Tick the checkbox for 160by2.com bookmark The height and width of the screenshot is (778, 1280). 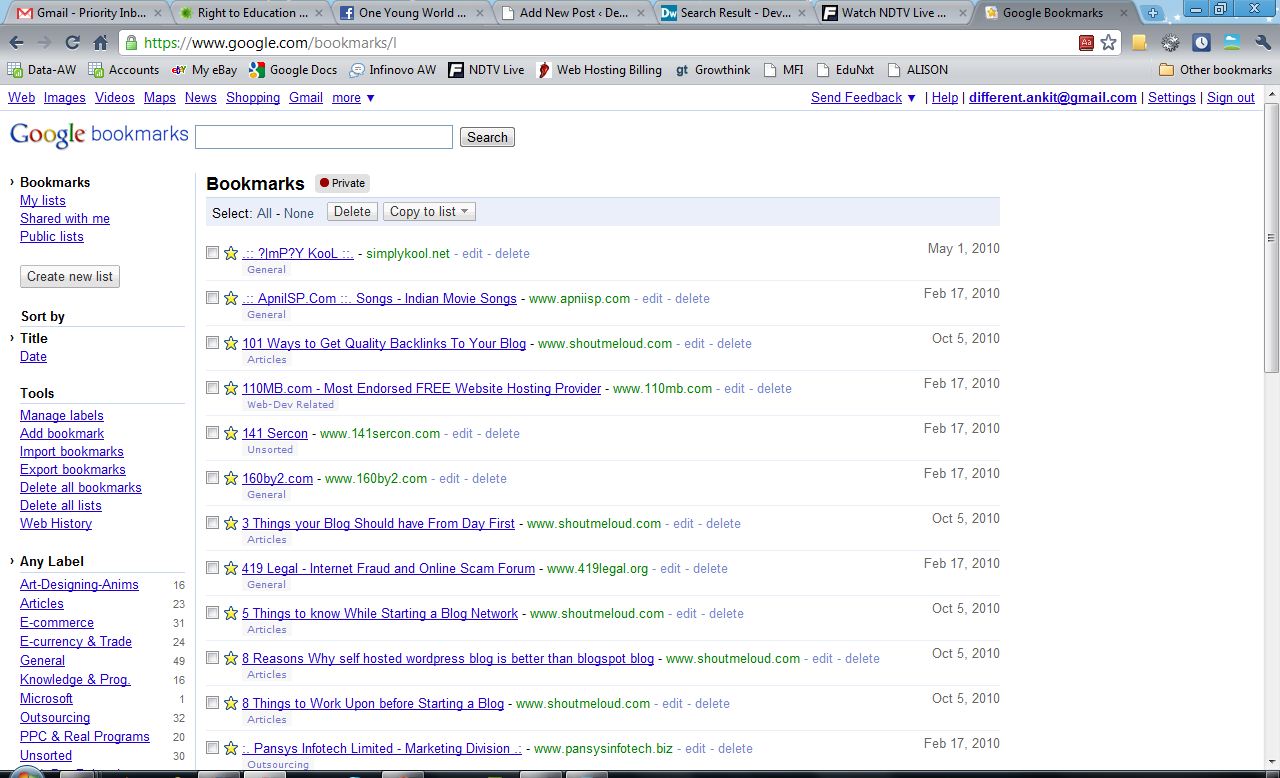(212, 478)
